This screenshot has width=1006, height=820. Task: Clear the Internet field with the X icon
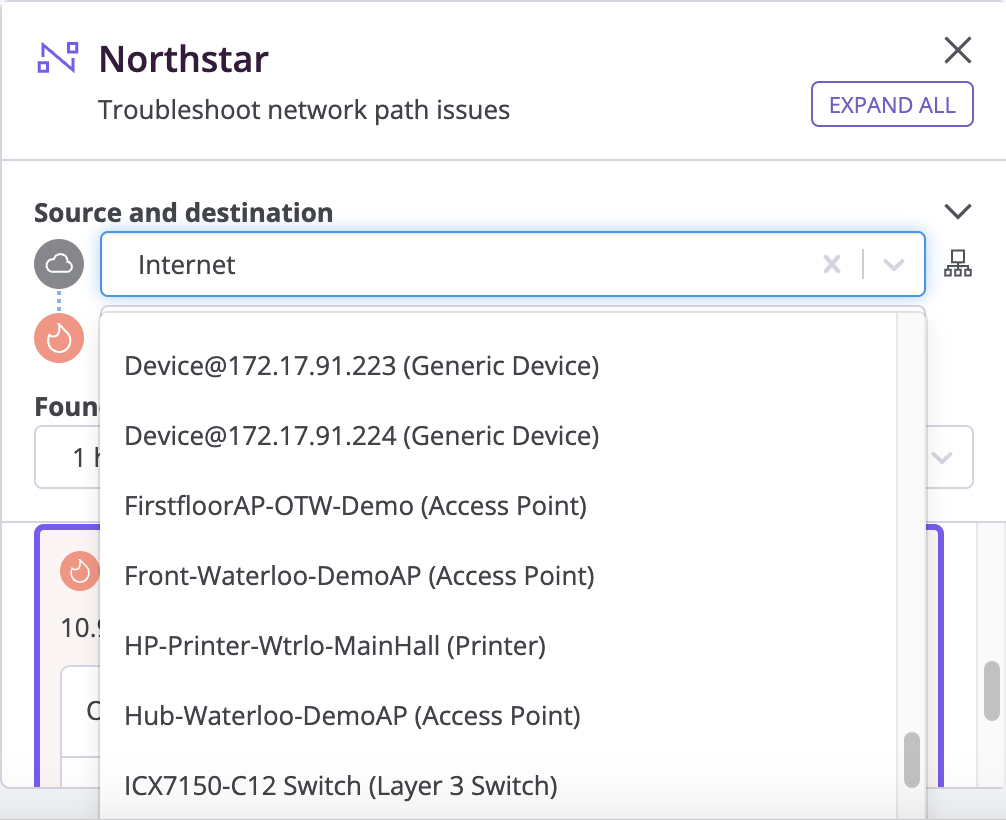coord(832,264)
